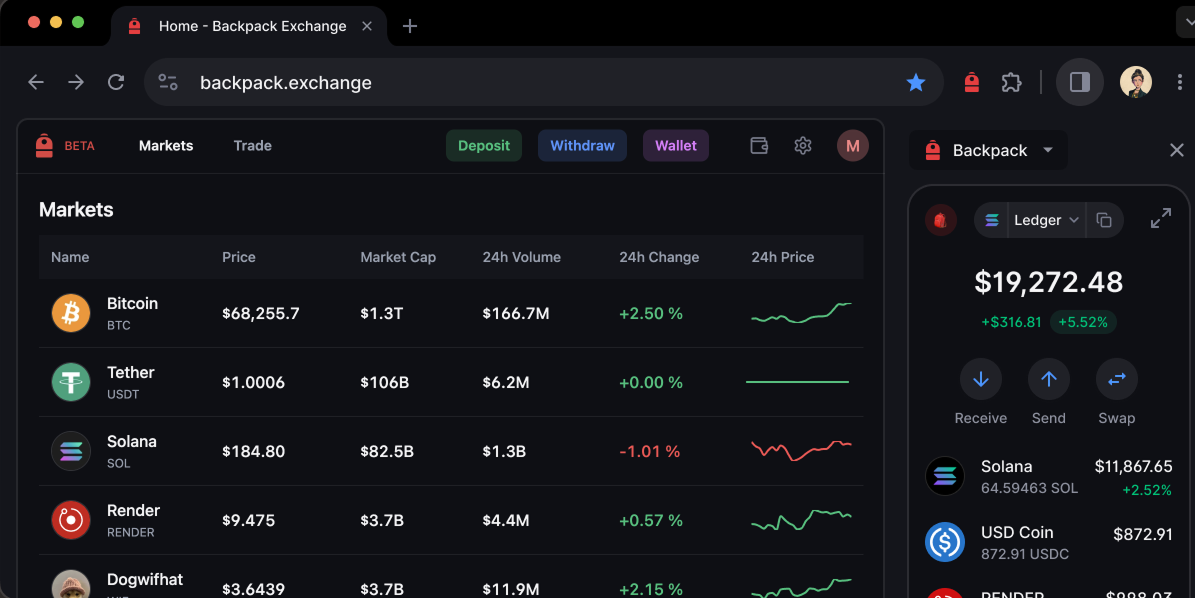Open the USD Coin 872.91 USDC row

[1049, 542]
